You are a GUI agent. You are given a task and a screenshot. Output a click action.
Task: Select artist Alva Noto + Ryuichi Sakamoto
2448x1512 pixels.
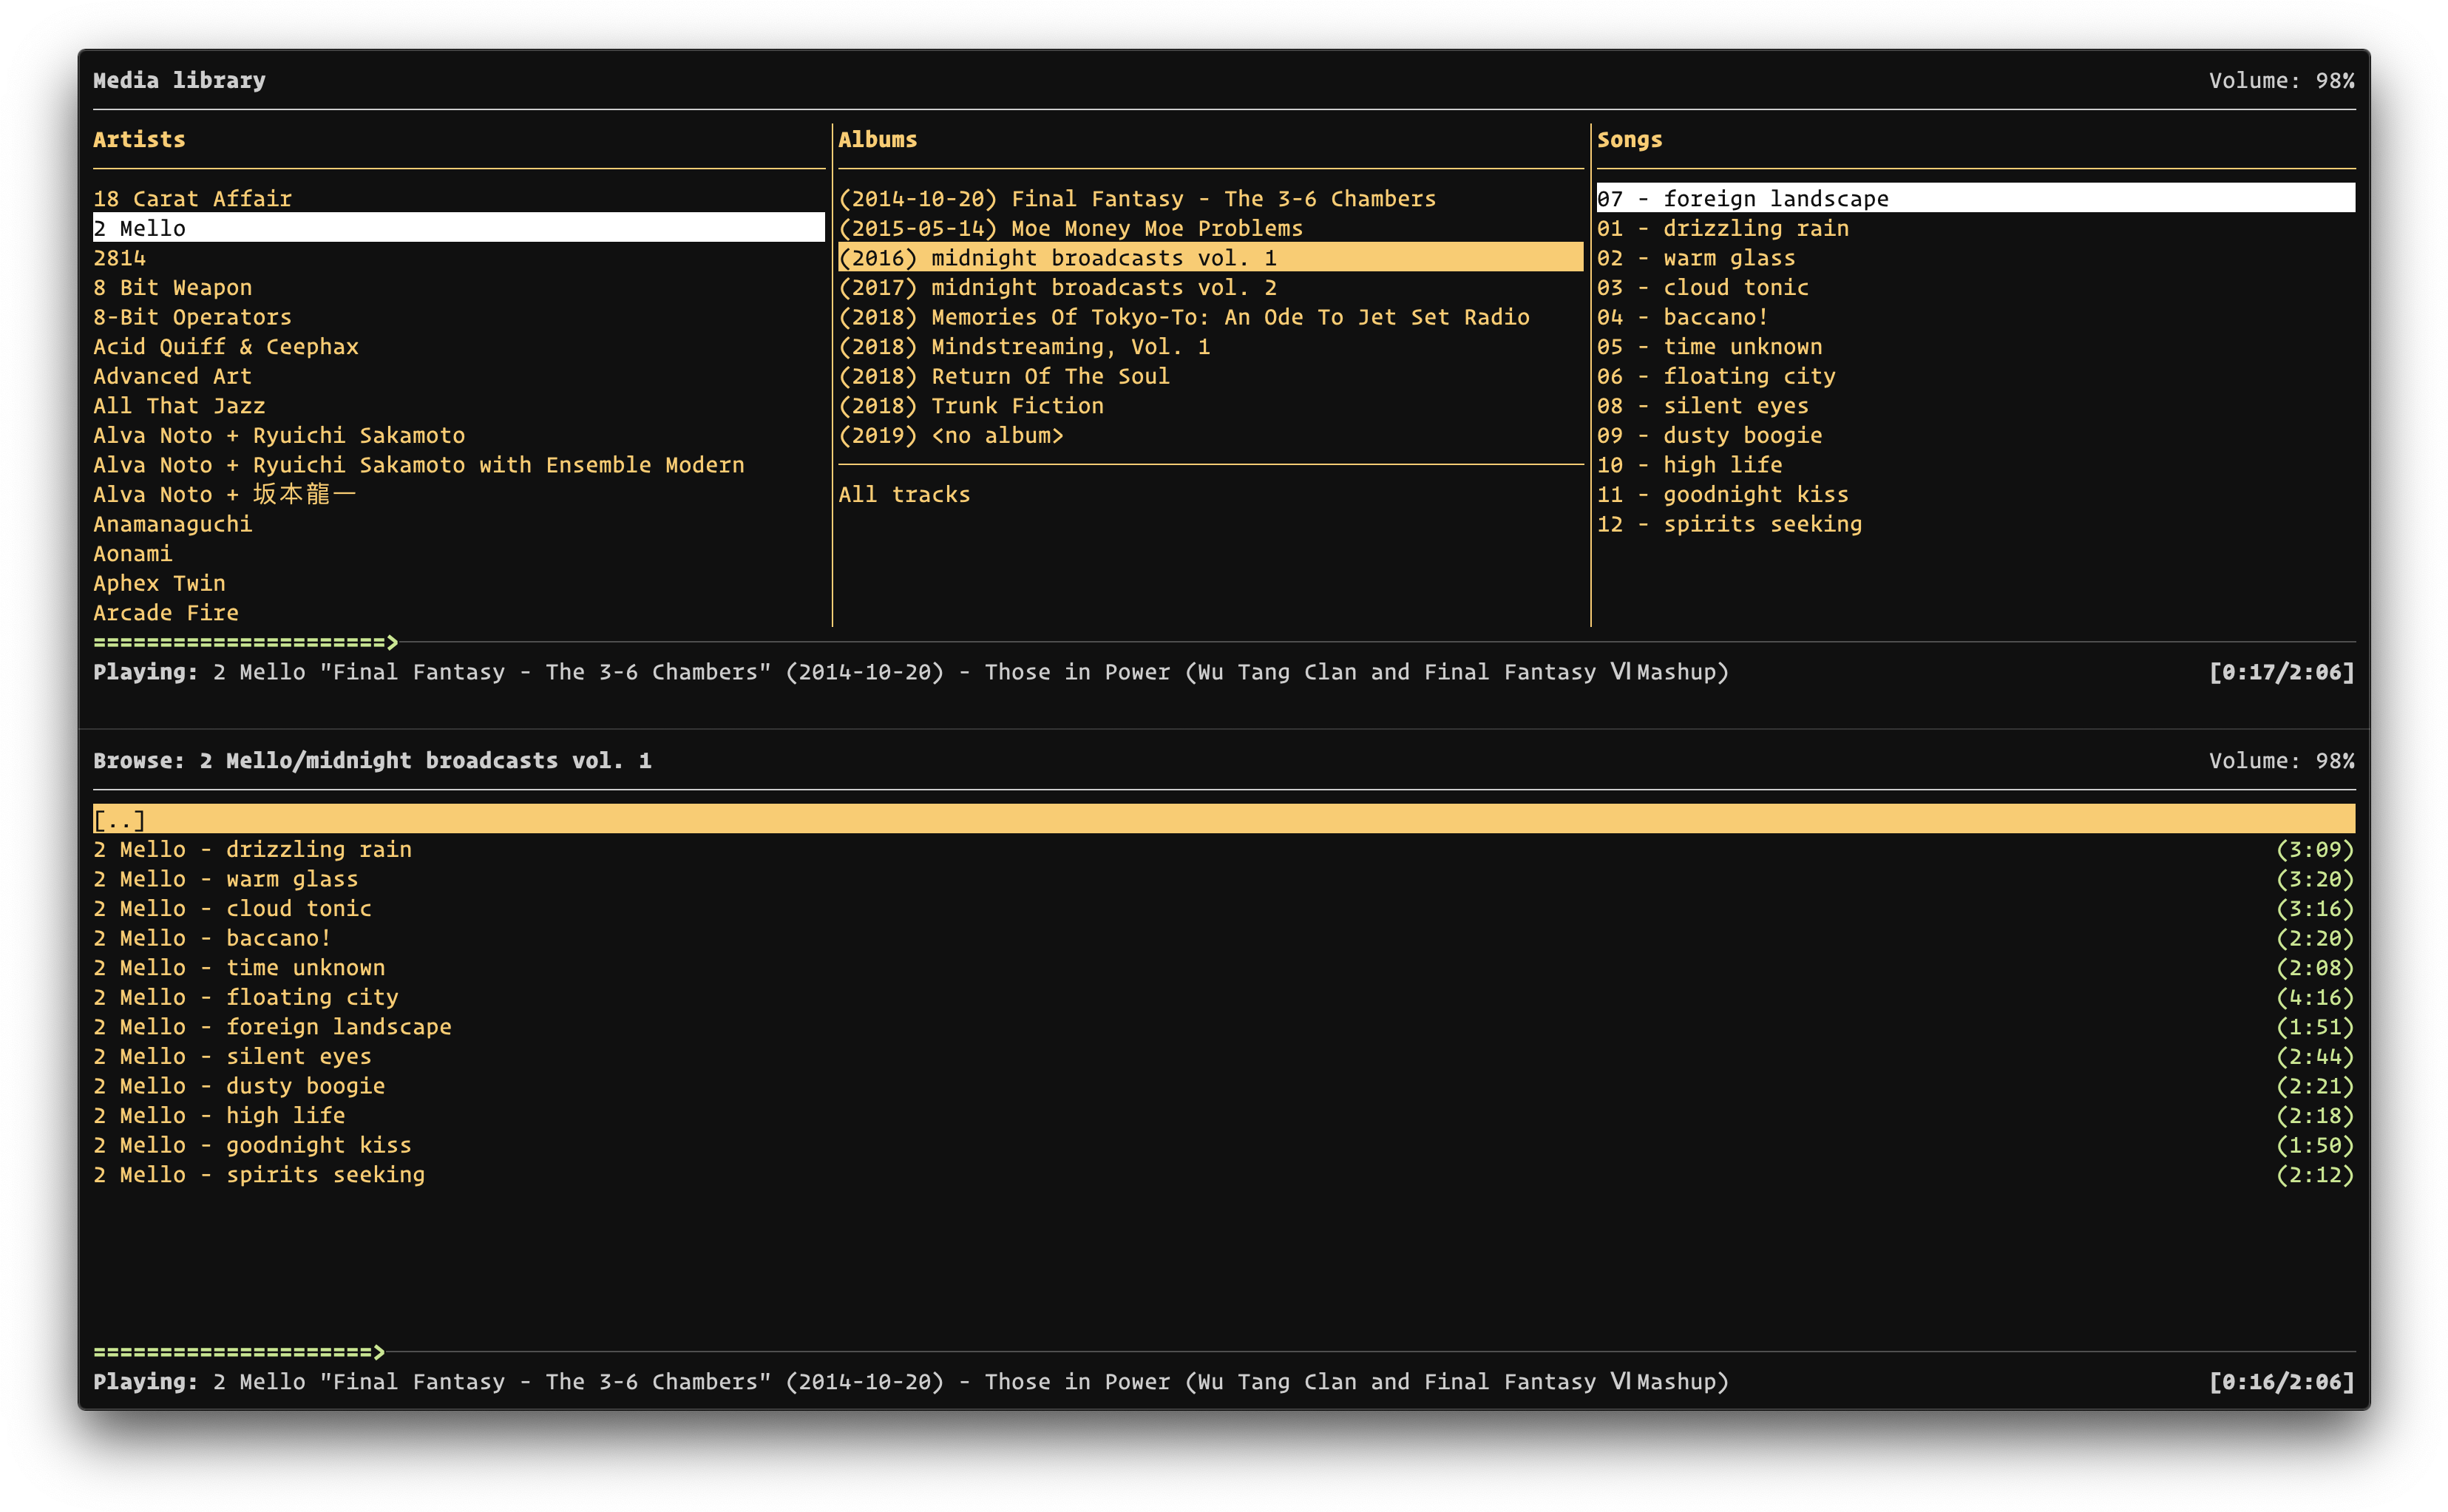[279, 435]
